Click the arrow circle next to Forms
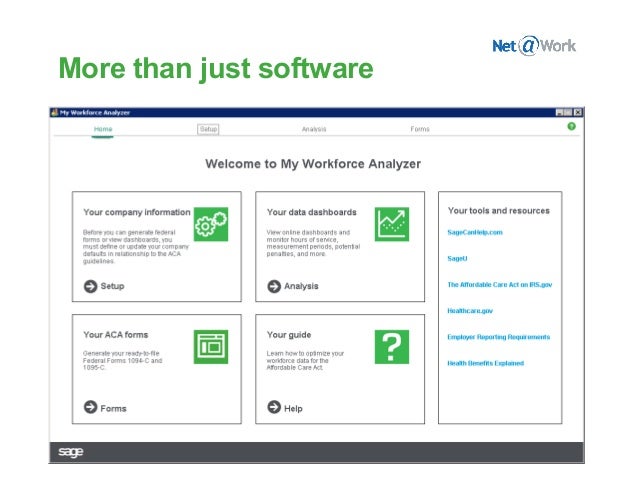The height and width of the screenshot is (493, 638). [90, 407]
